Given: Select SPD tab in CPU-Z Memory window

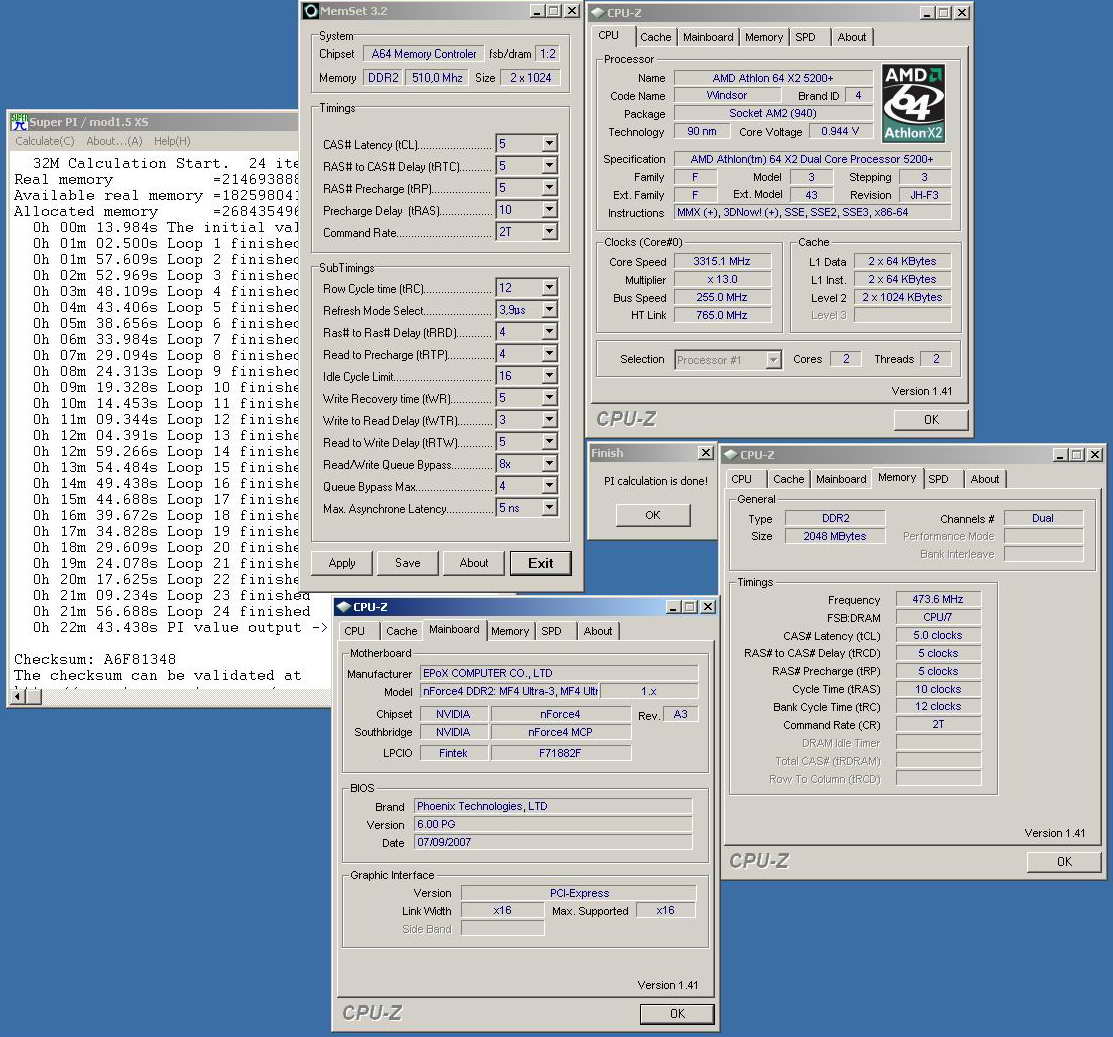Looking at the screenshot, I should coord(938,479).
